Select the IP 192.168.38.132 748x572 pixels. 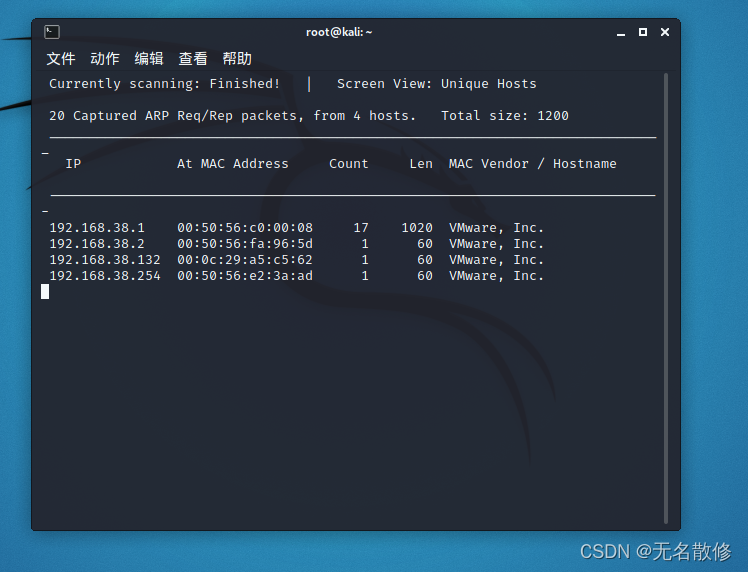point(105,260)
